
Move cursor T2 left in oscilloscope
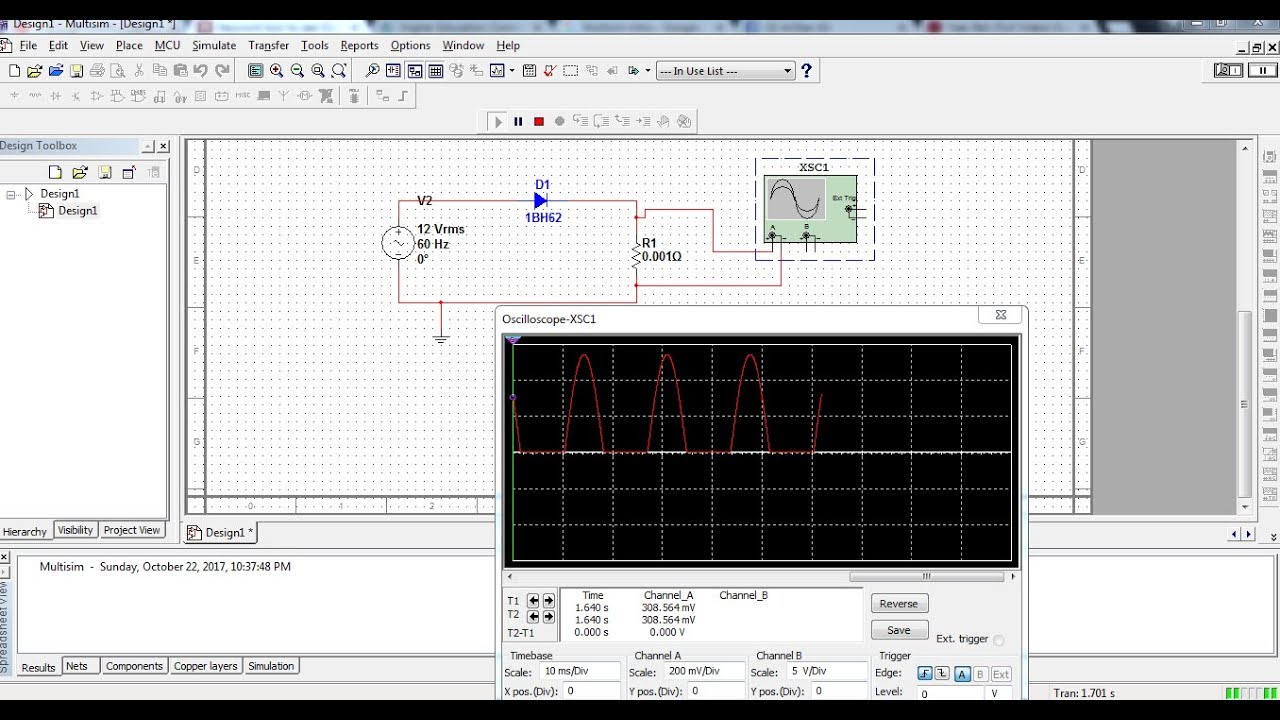click(533, 617)
